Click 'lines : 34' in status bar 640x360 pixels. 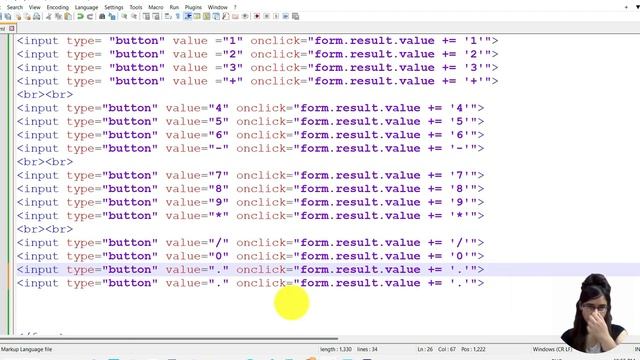coord(367,349)
